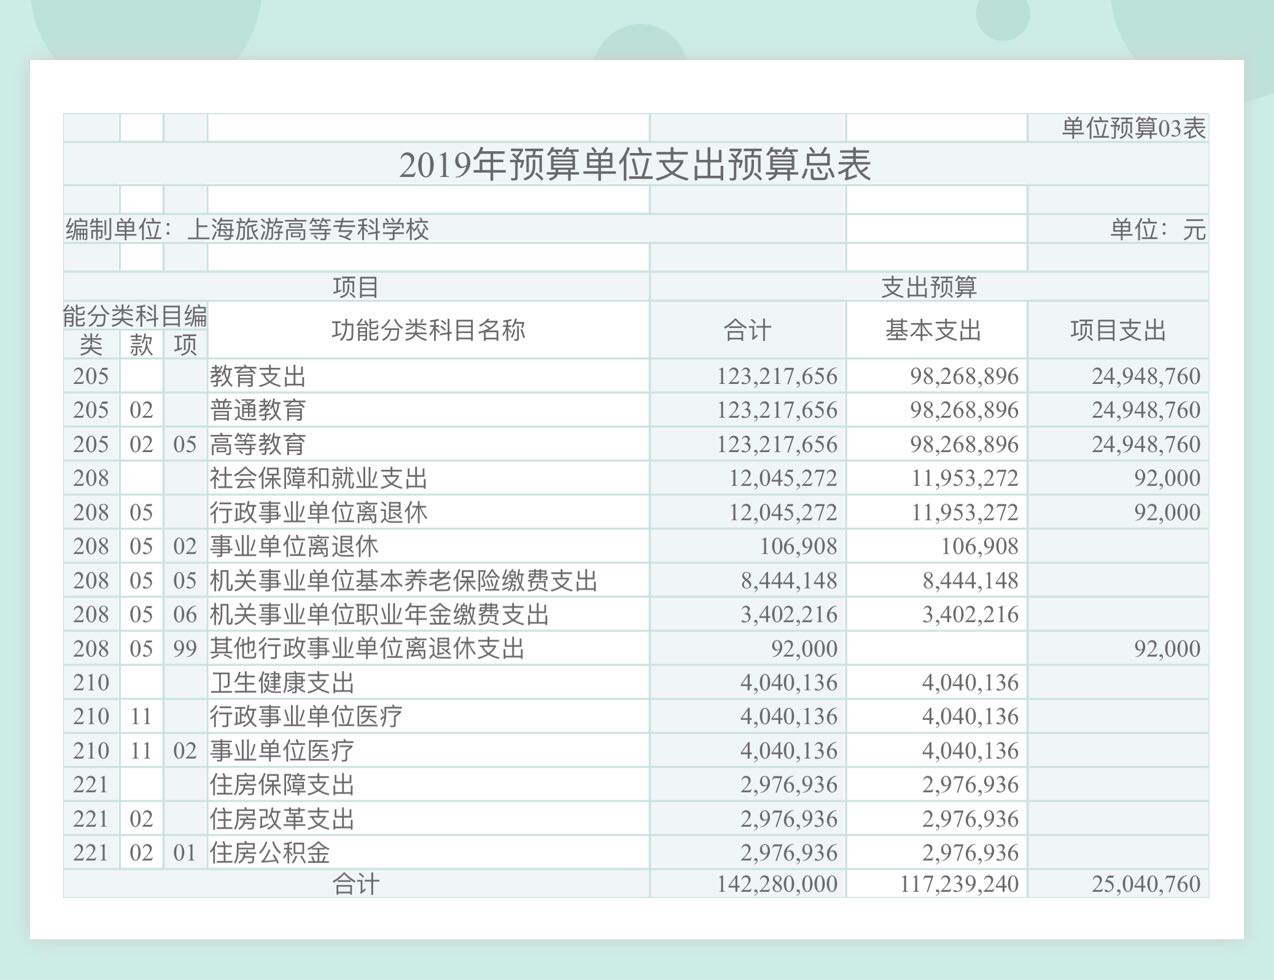Click the 项目支出 column header
1274x980 pixels.
(x=1118, y=331)
